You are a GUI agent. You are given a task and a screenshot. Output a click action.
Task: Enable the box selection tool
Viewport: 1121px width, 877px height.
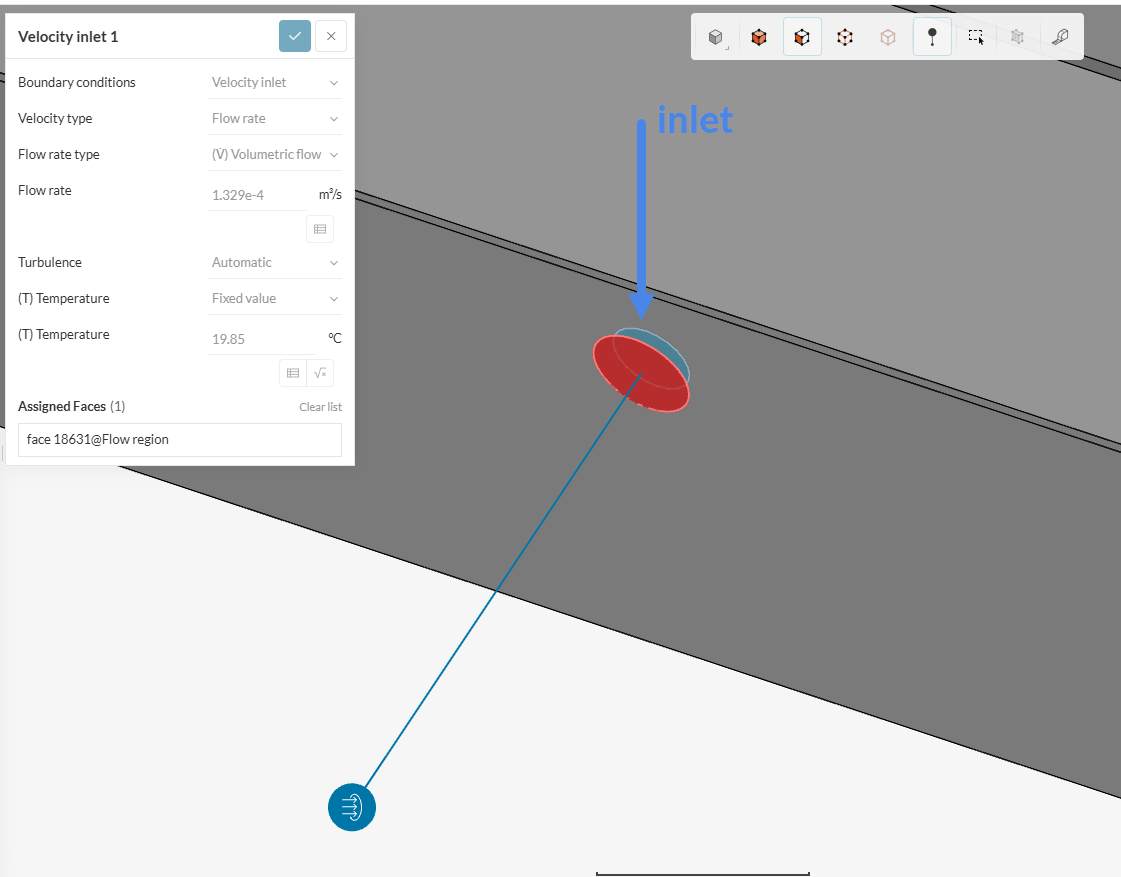coord(975,36)
